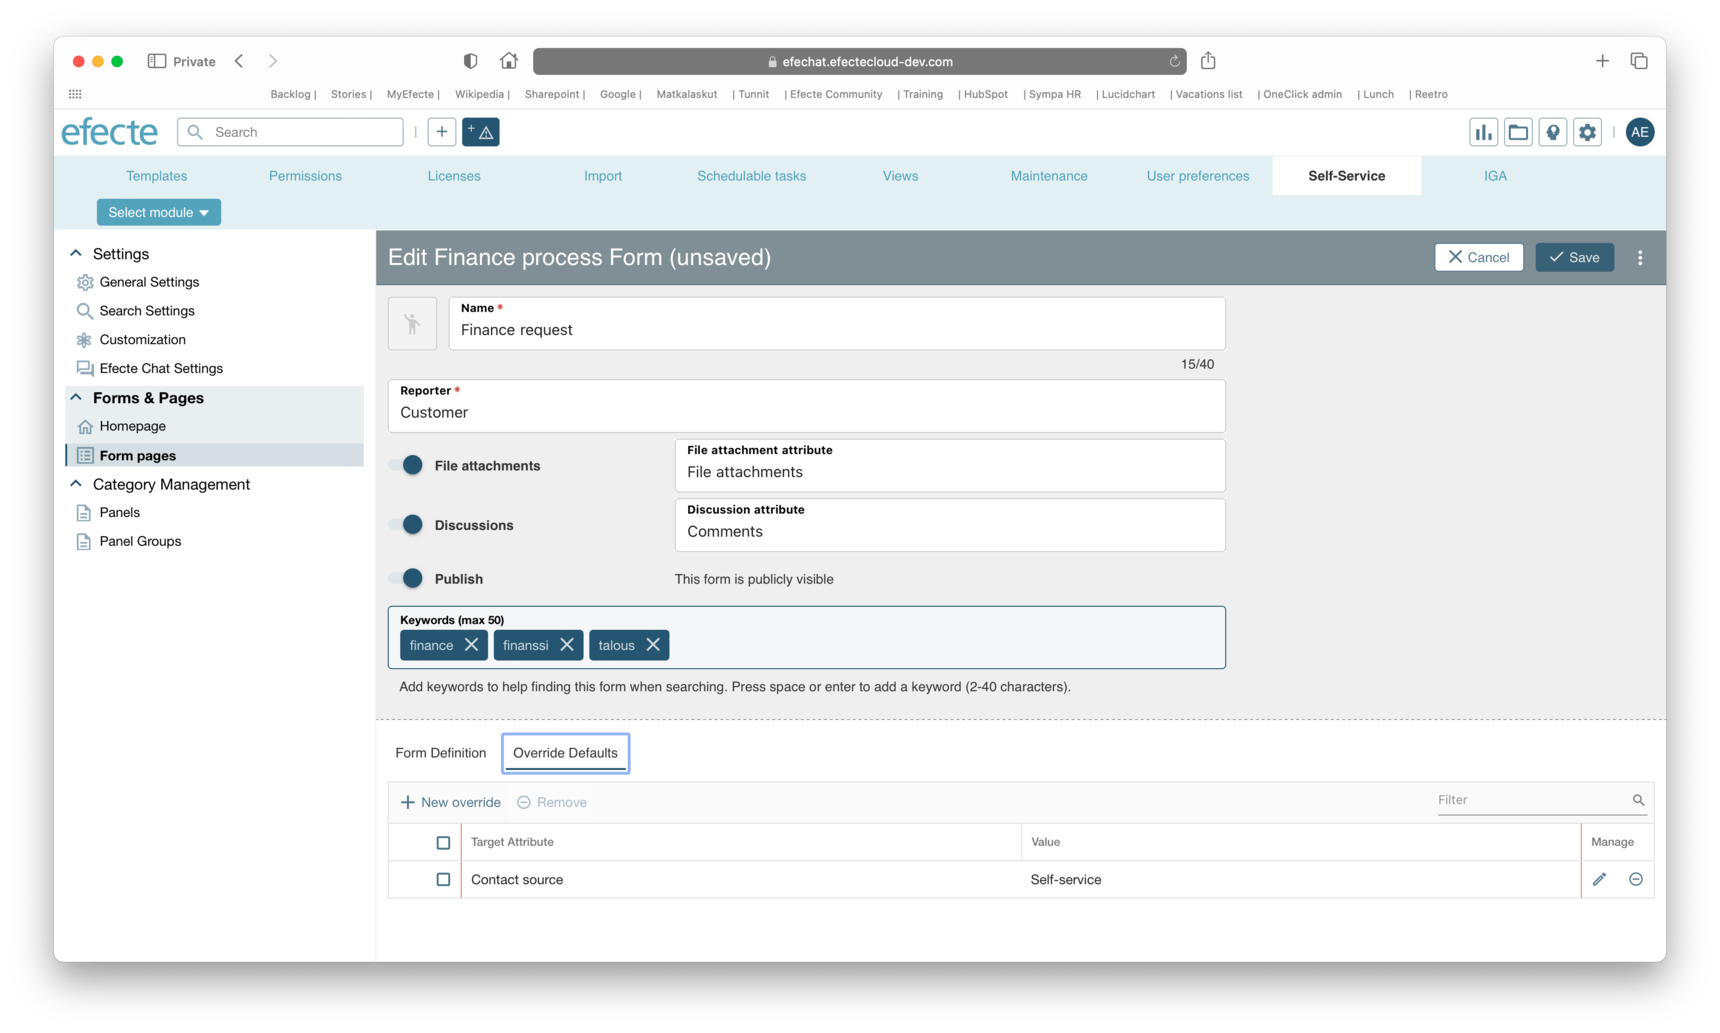Viewport: 1720px width, 1033px height.
Task: Switch to the Form Definition tab
Action: [440, 753]
